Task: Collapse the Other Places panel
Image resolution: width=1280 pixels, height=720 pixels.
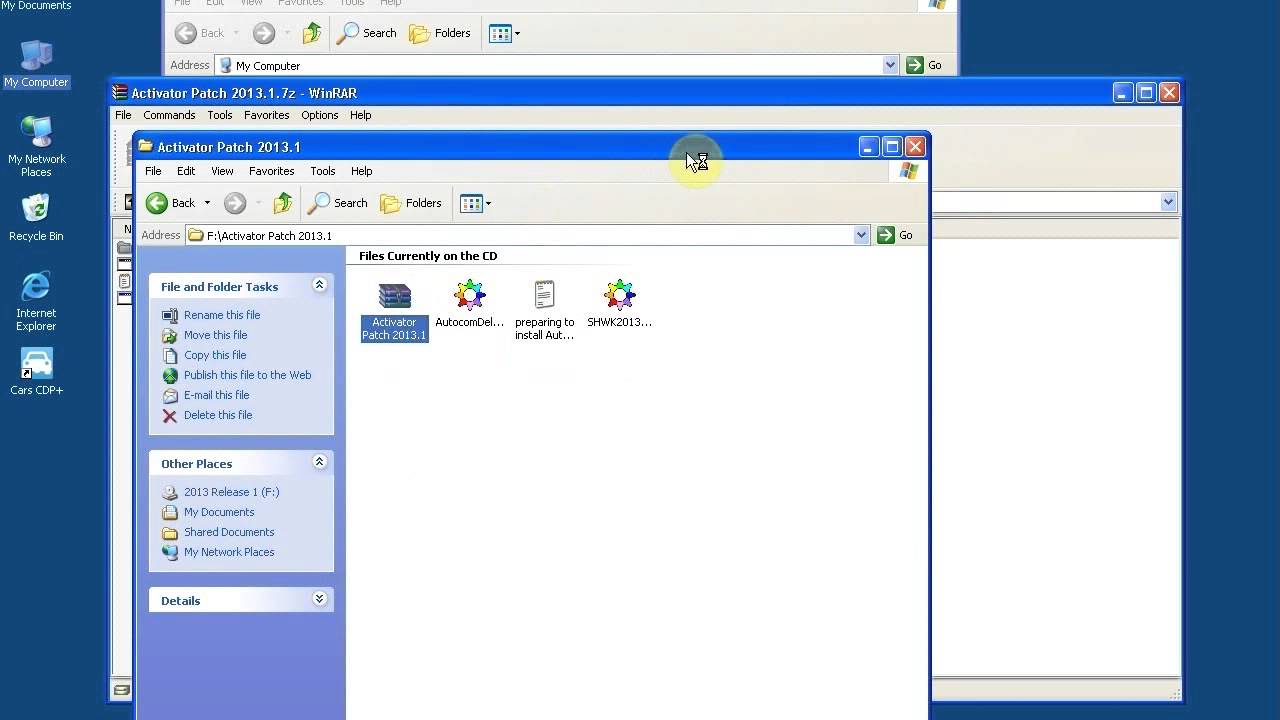Action: pos(319,462)
